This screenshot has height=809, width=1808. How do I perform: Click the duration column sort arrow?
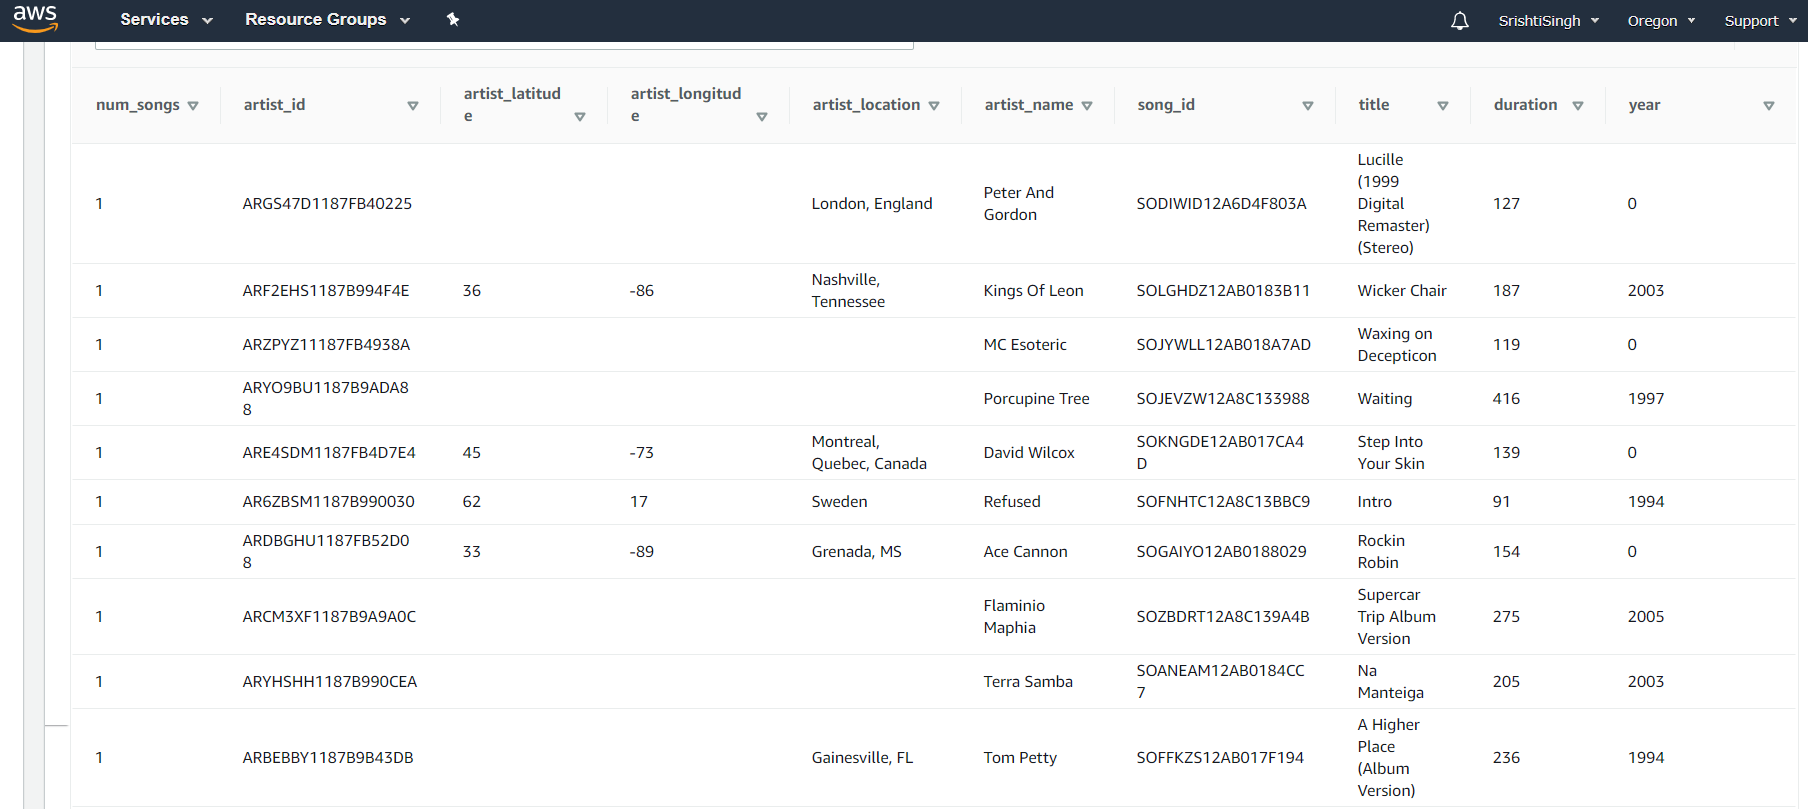click(1578, 106)
